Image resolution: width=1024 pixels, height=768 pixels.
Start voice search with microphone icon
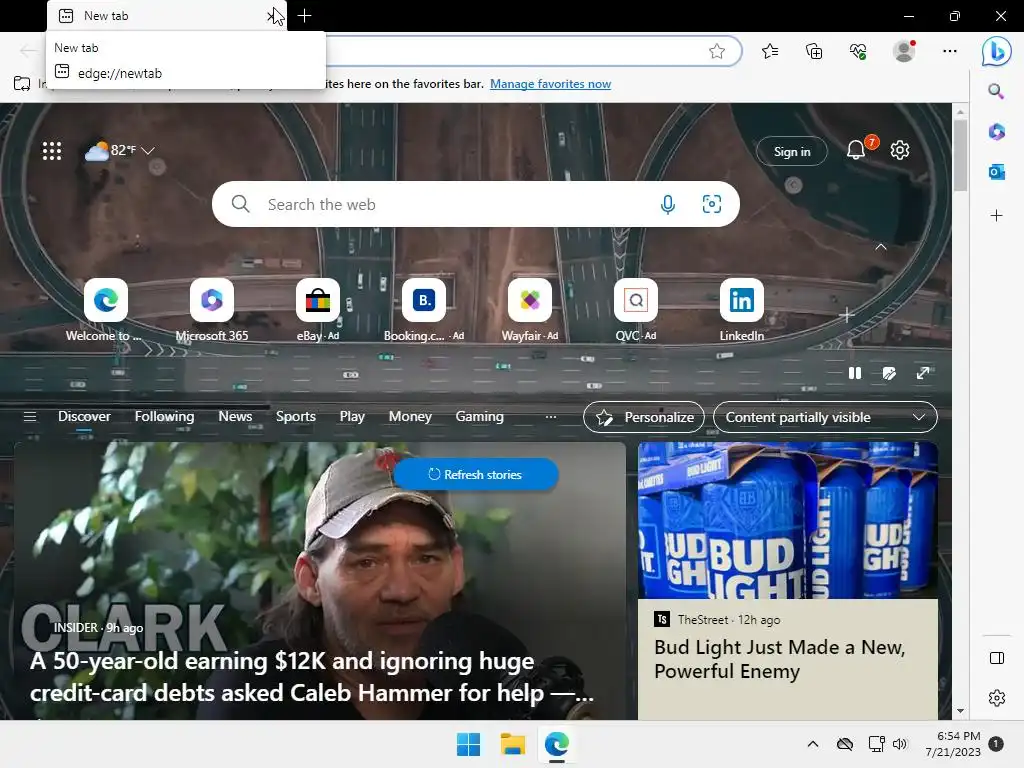pyautogui.click(x=667, y=204)
